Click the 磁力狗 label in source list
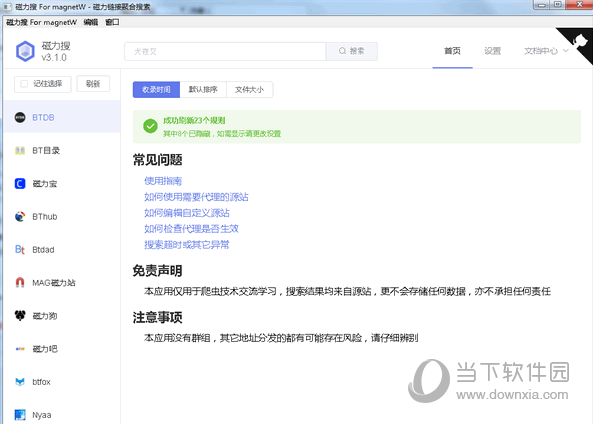593x424 pixels. click(45, 315)
